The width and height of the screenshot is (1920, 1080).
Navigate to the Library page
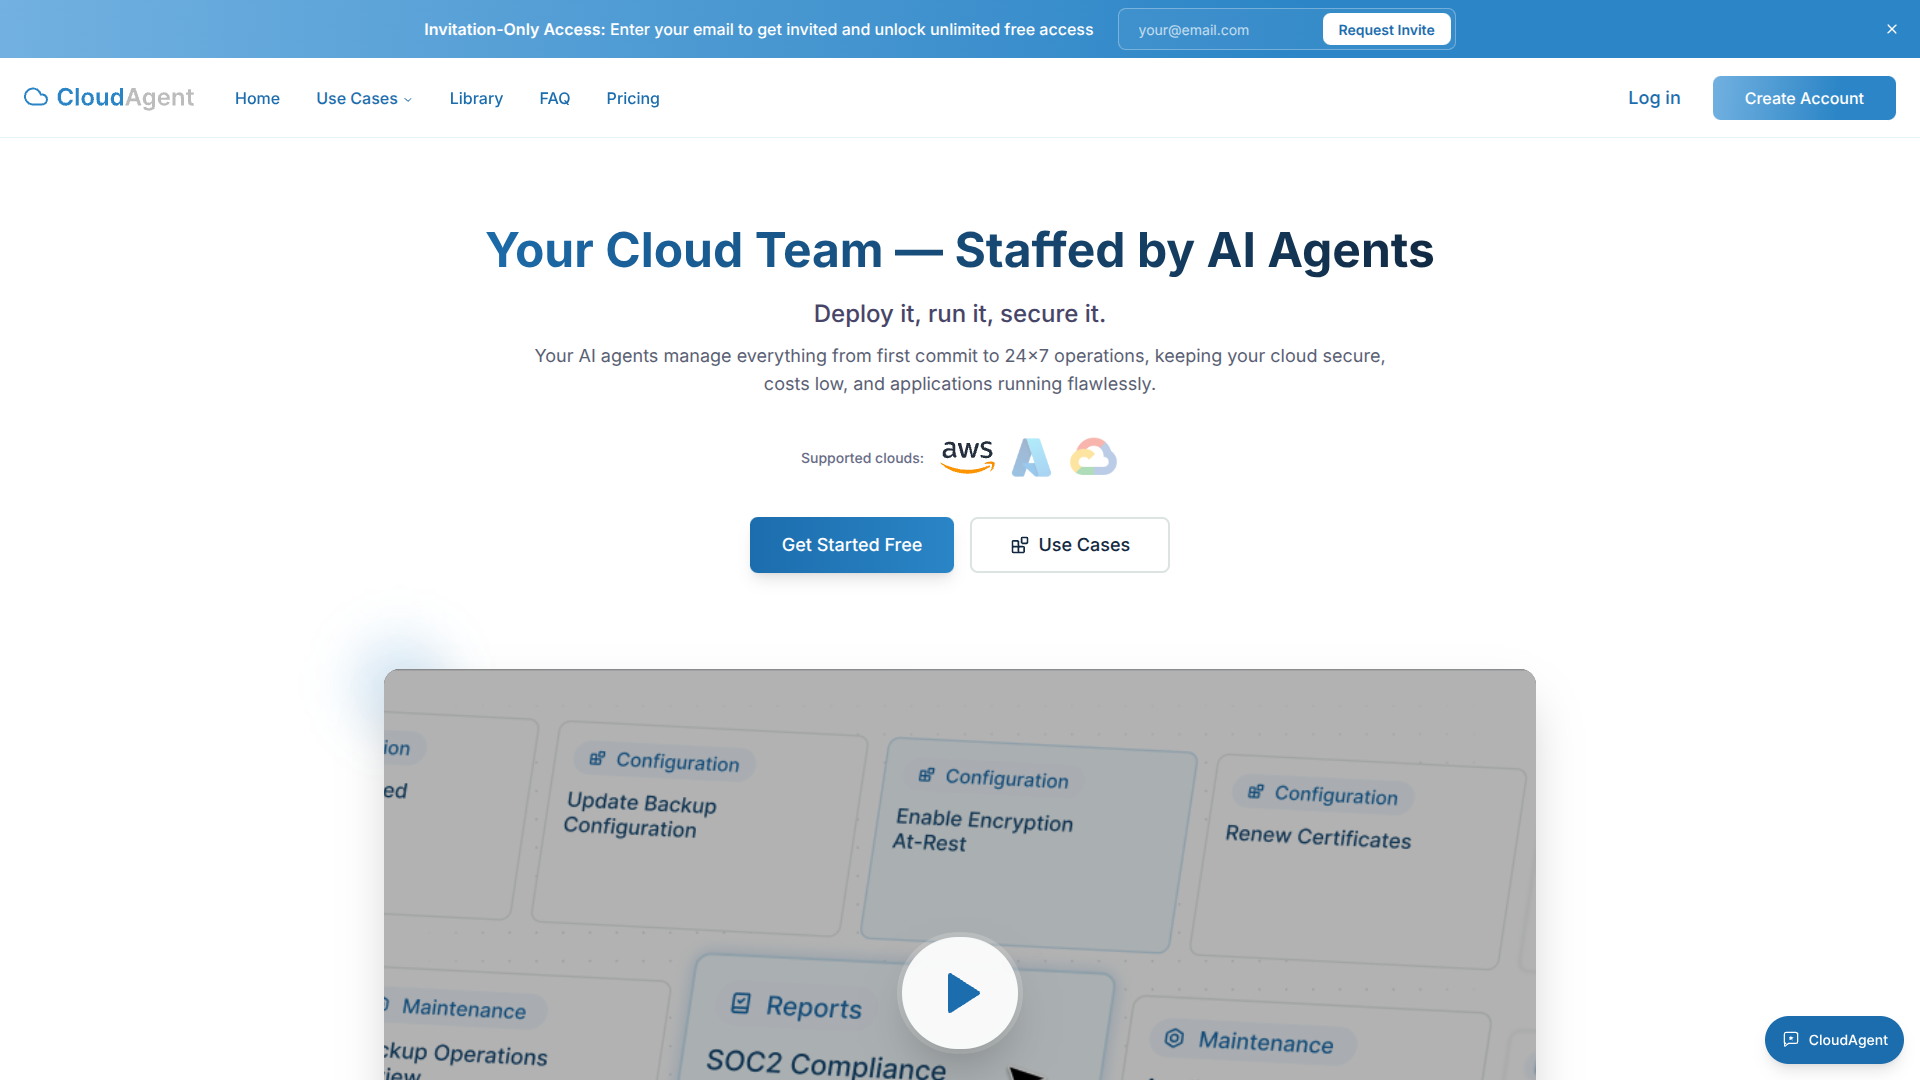tap(476, 98)
